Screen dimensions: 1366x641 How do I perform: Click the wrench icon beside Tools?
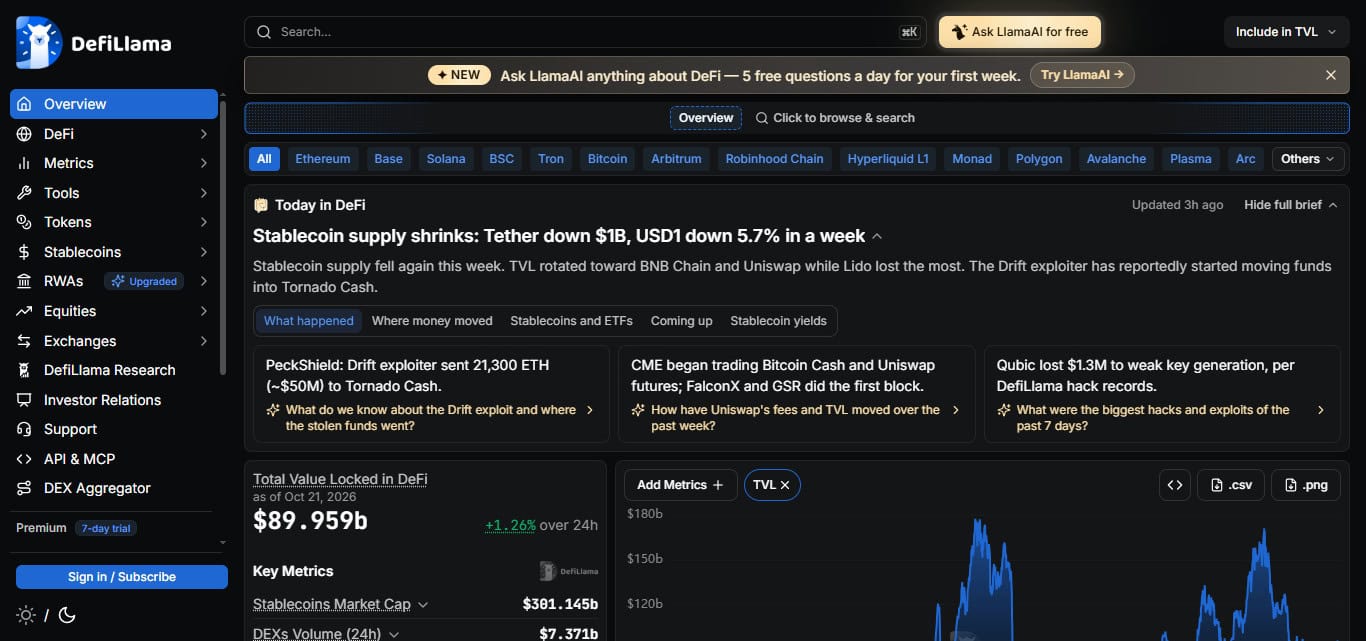[x=24, y=193]
